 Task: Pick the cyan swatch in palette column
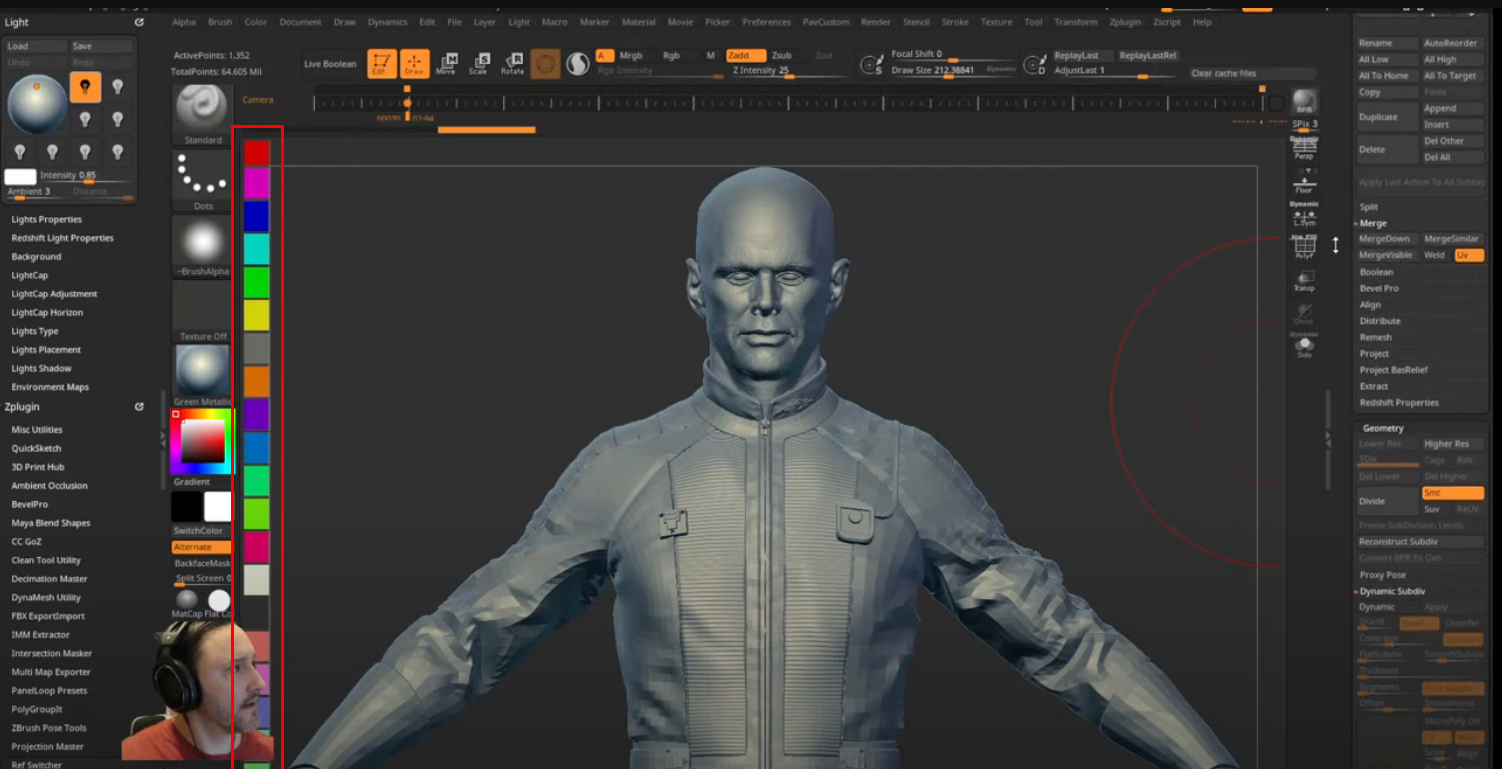pyautogui.click(x=257, y=249)
